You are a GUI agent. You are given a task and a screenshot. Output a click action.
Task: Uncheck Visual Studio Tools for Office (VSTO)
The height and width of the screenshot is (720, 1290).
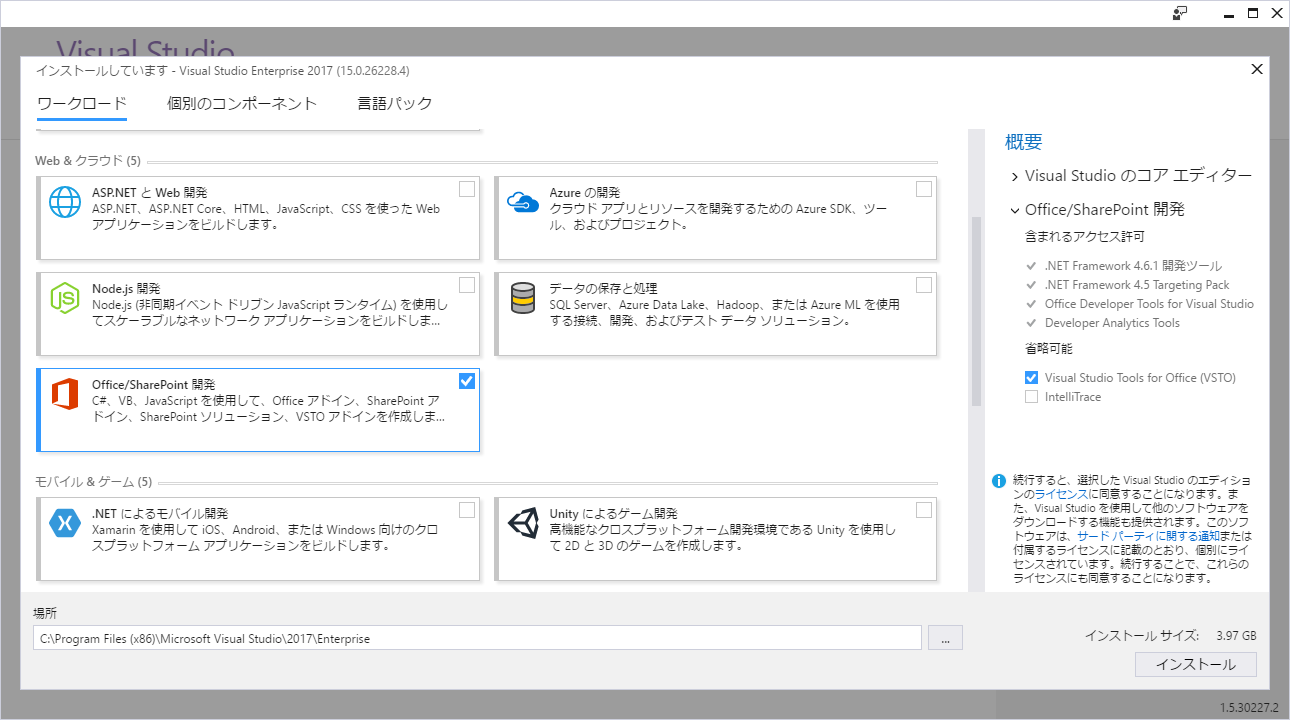click(x=1031, y=378)
